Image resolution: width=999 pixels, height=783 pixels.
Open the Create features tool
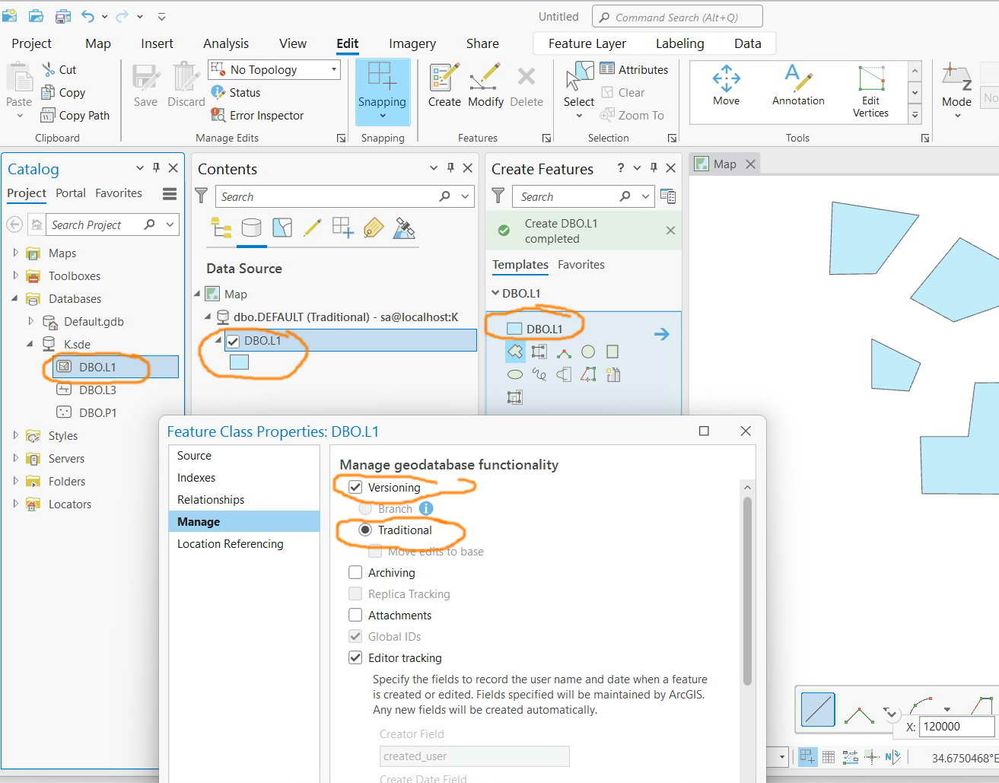(x=444, y=85)
